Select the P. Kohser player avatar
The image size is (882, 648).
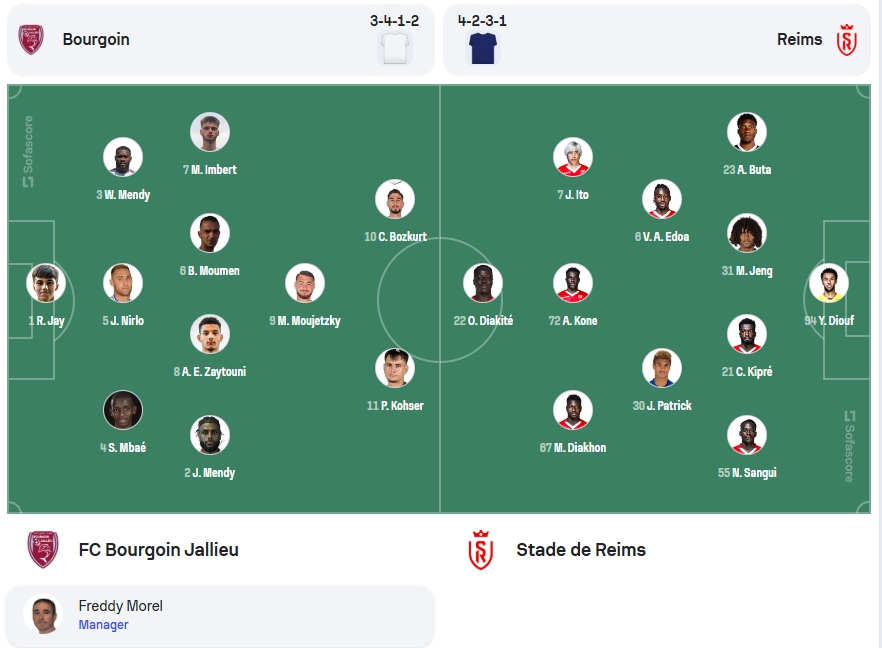click(395, 368)
